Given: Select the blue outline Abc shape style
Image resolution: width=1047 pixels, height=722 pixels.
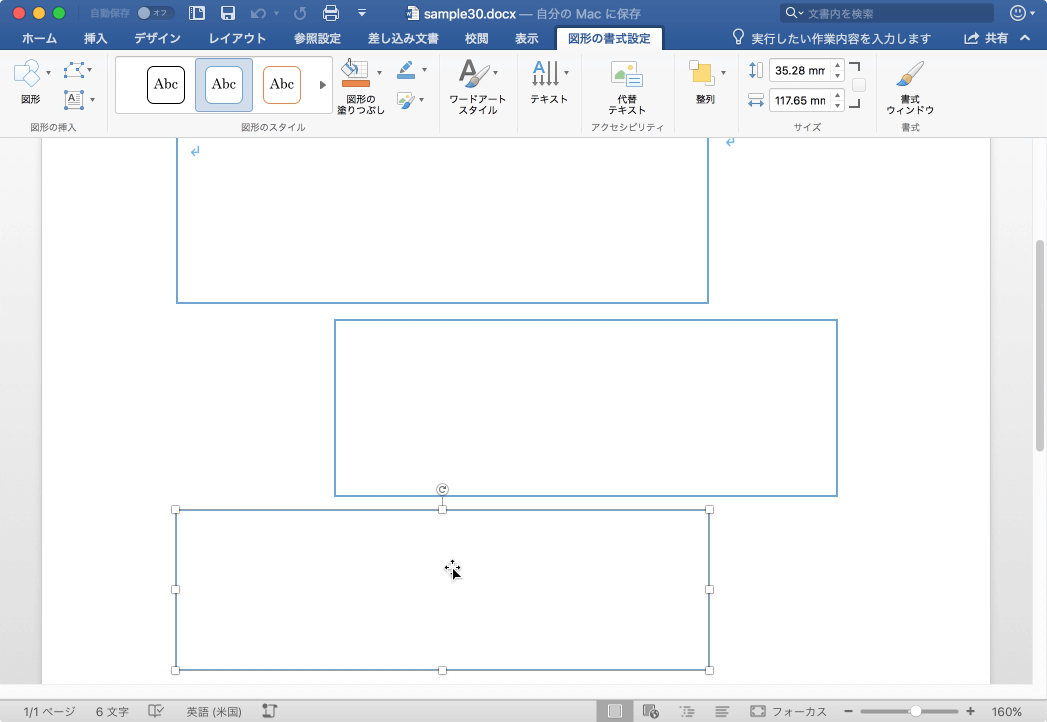Looking at the screenshot, I should [224, 85].
